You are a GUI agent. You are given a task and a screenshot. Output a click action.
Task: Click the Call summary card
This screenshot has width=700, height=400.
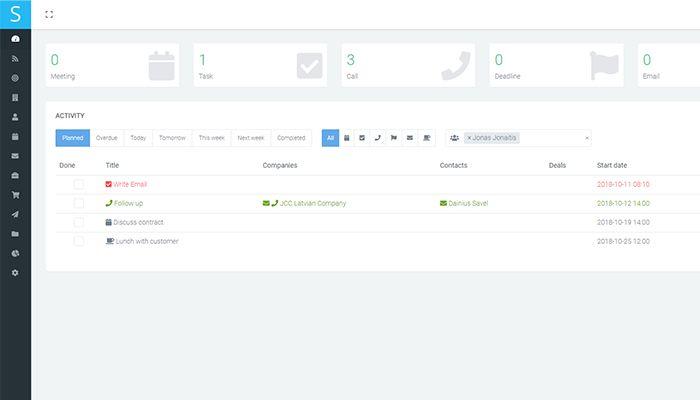[x=408, y=65]
